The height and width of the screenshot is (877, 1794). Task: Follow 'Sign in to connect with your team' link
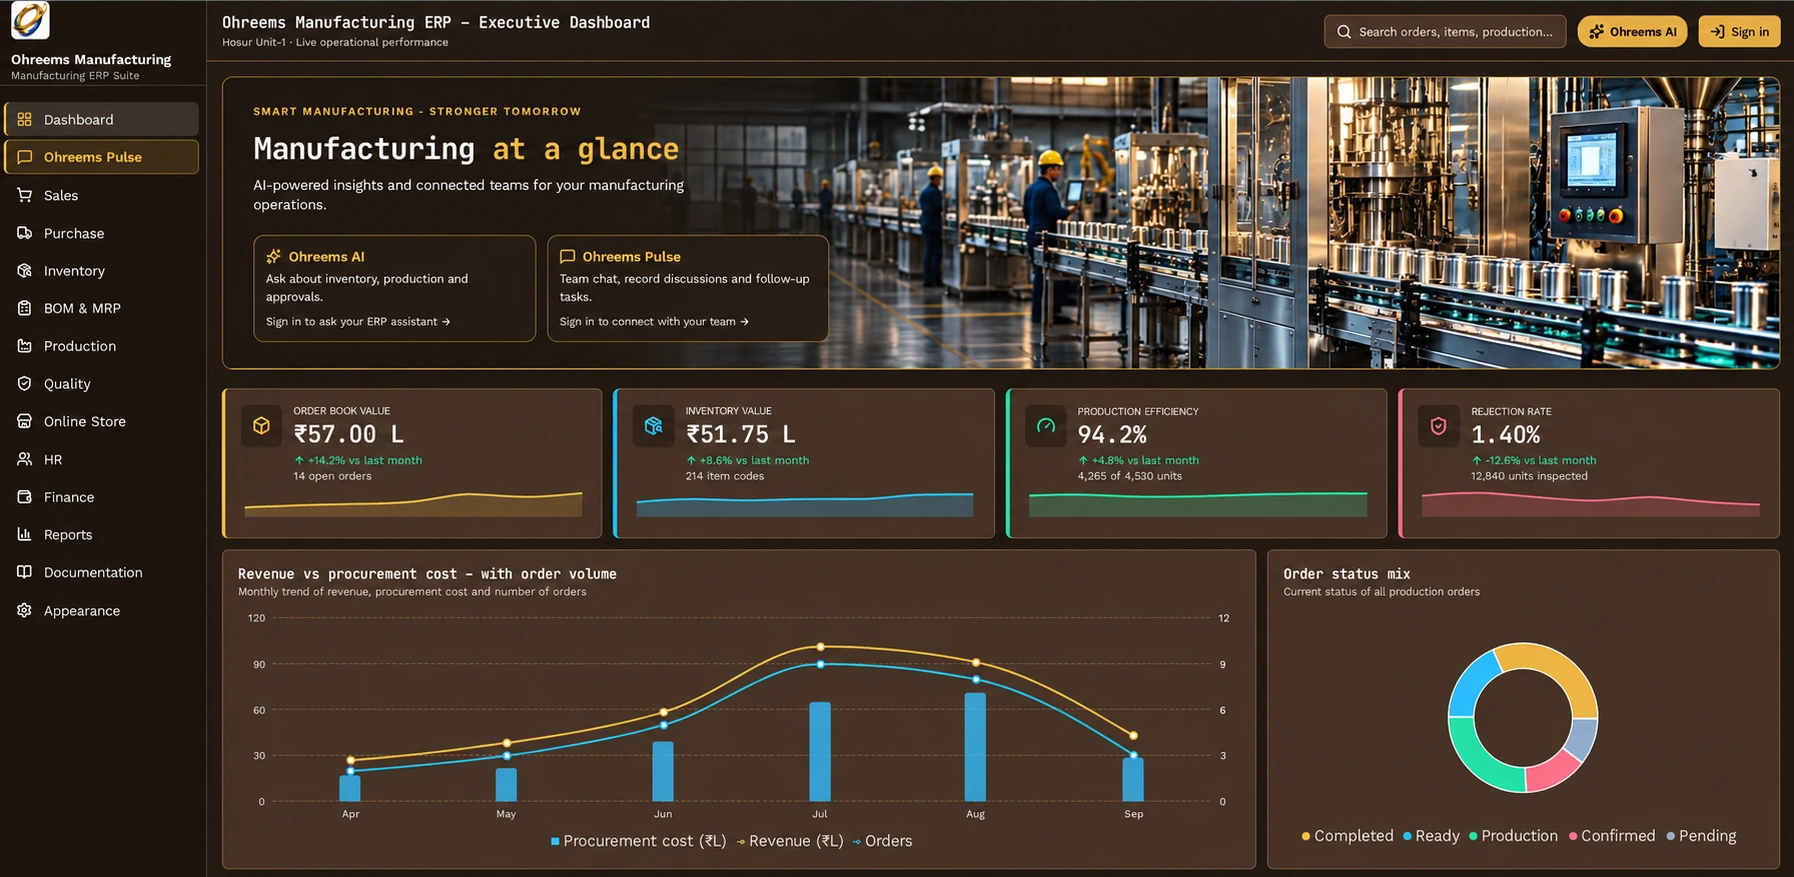pos(654,322)
